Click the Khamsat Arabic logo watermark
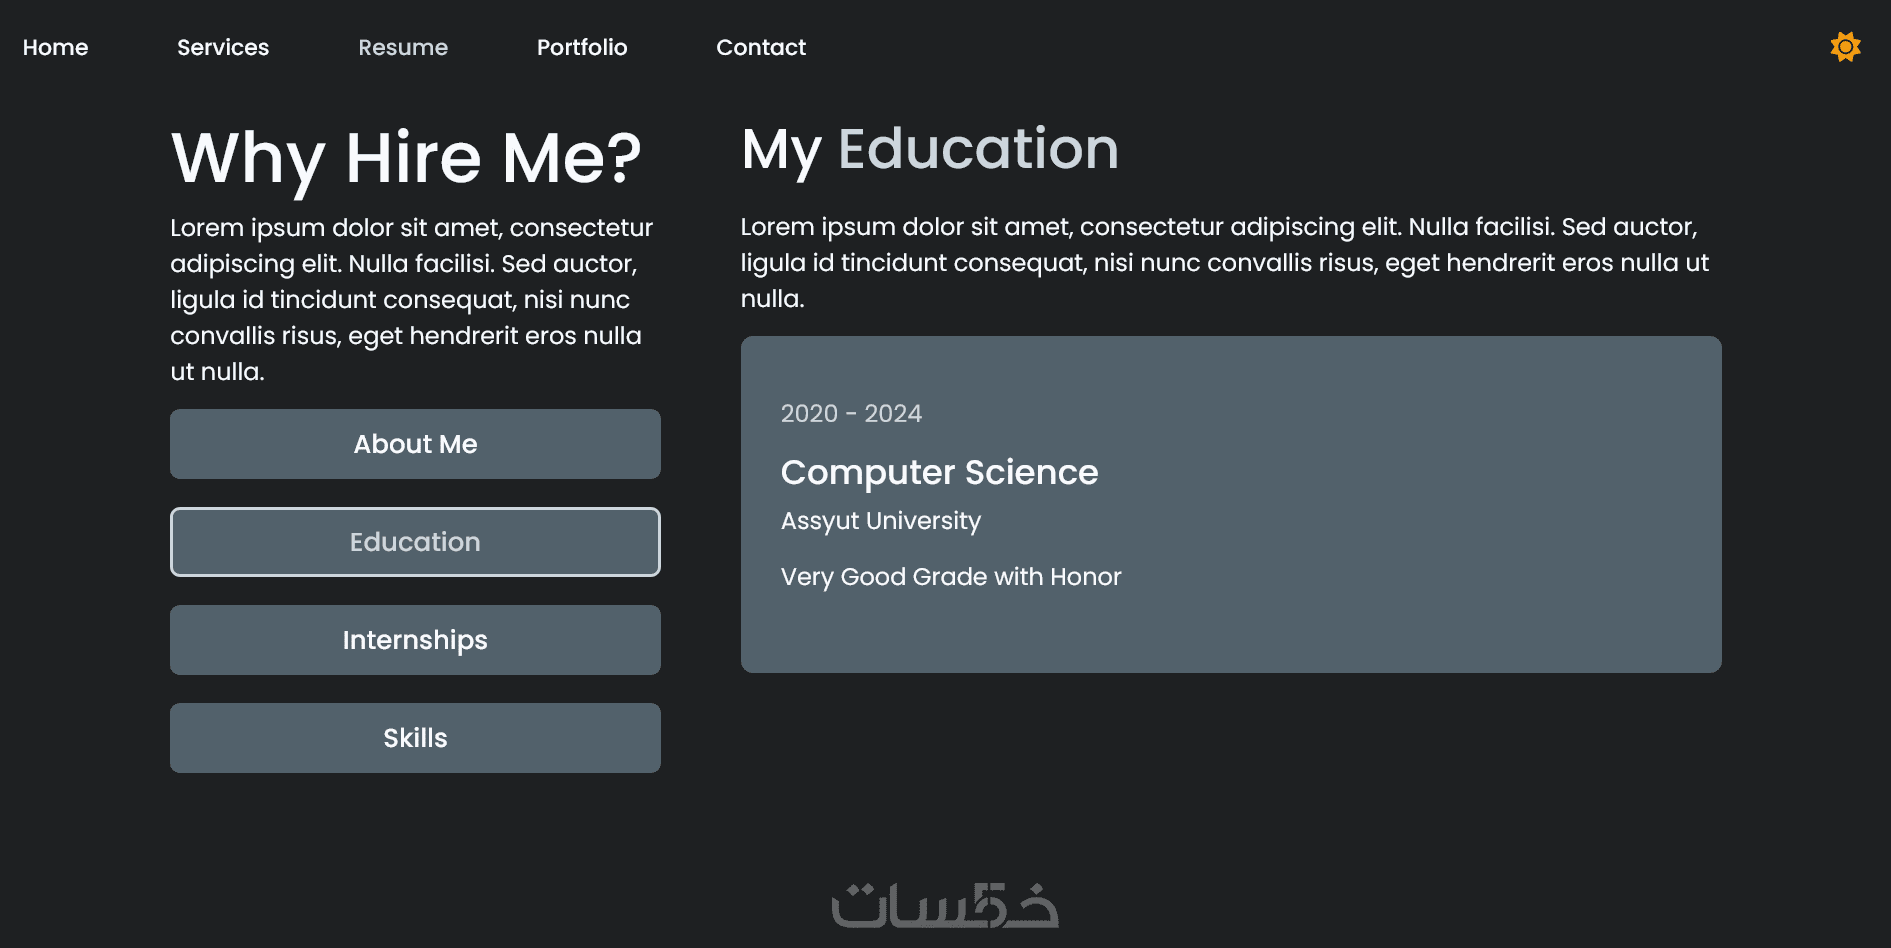 [x=944, y=905]
